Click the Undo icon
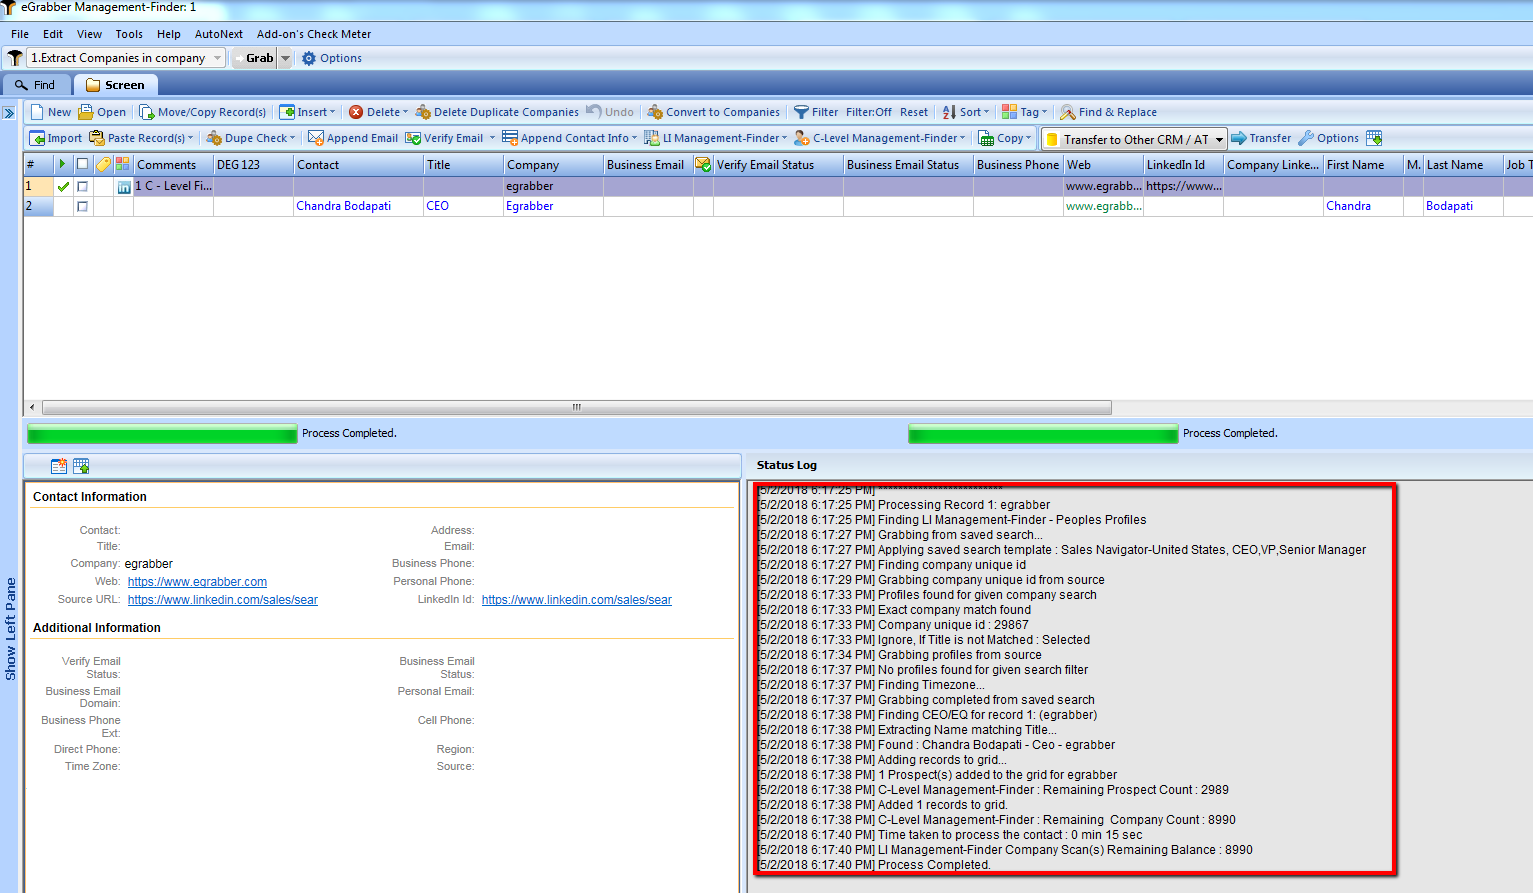 point(594,111)
